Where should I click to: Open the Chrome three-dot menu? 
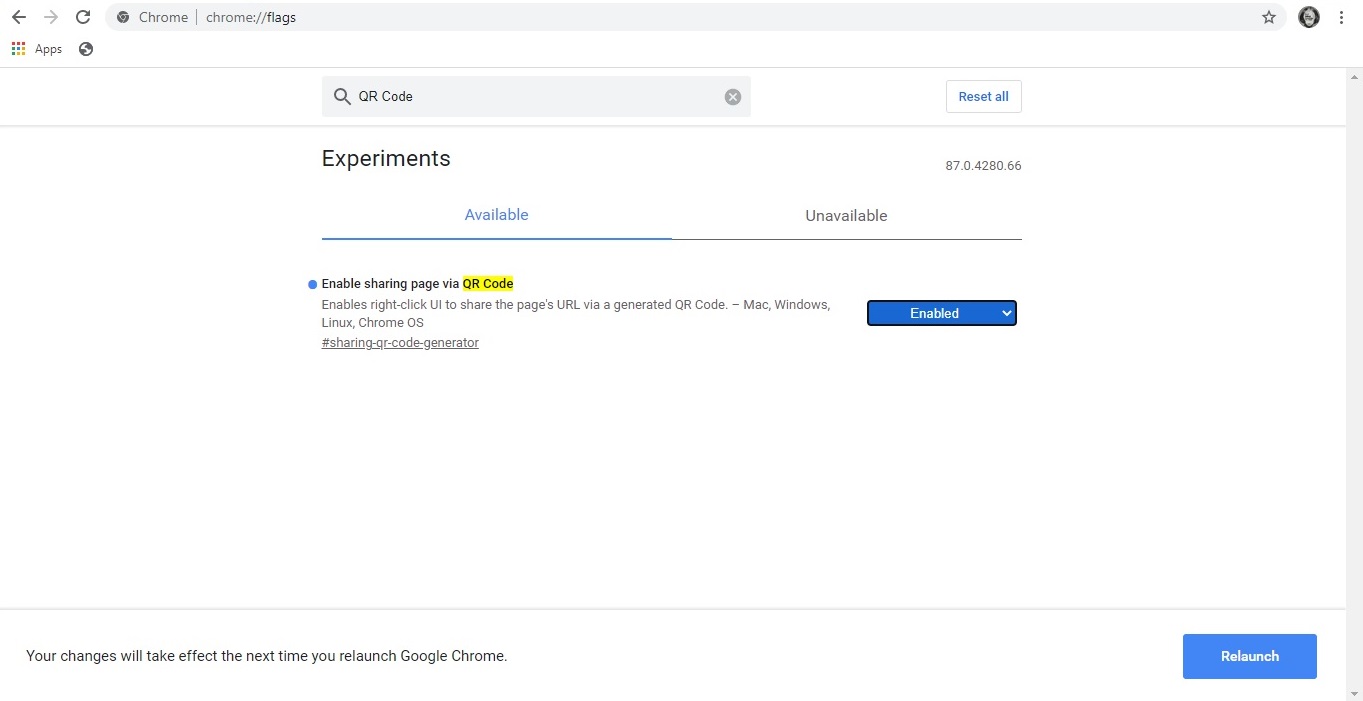1342,17
